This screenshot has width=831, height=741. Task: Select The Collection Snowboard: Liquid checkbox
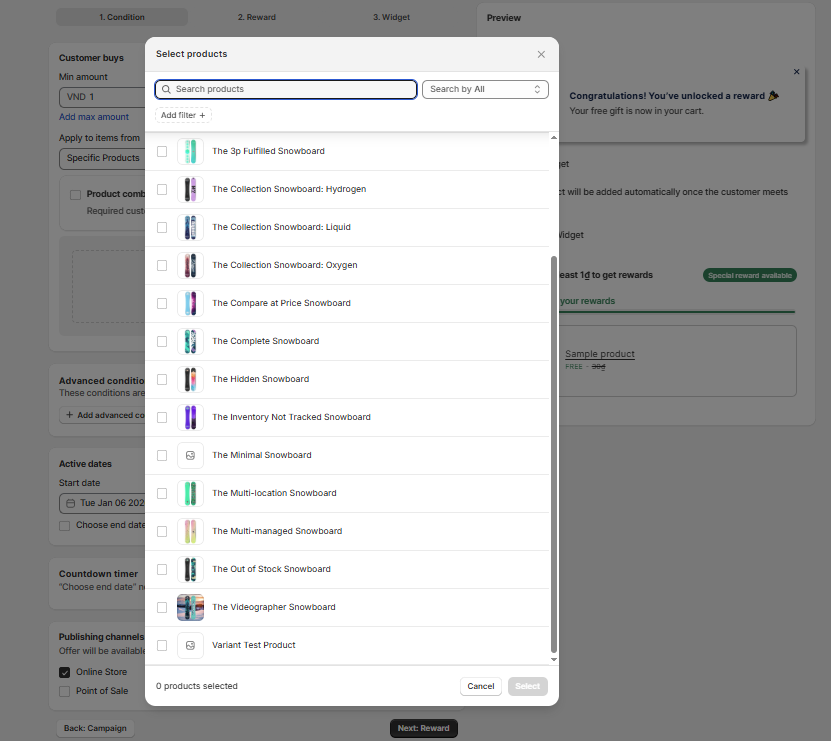[x=162, y=227]
